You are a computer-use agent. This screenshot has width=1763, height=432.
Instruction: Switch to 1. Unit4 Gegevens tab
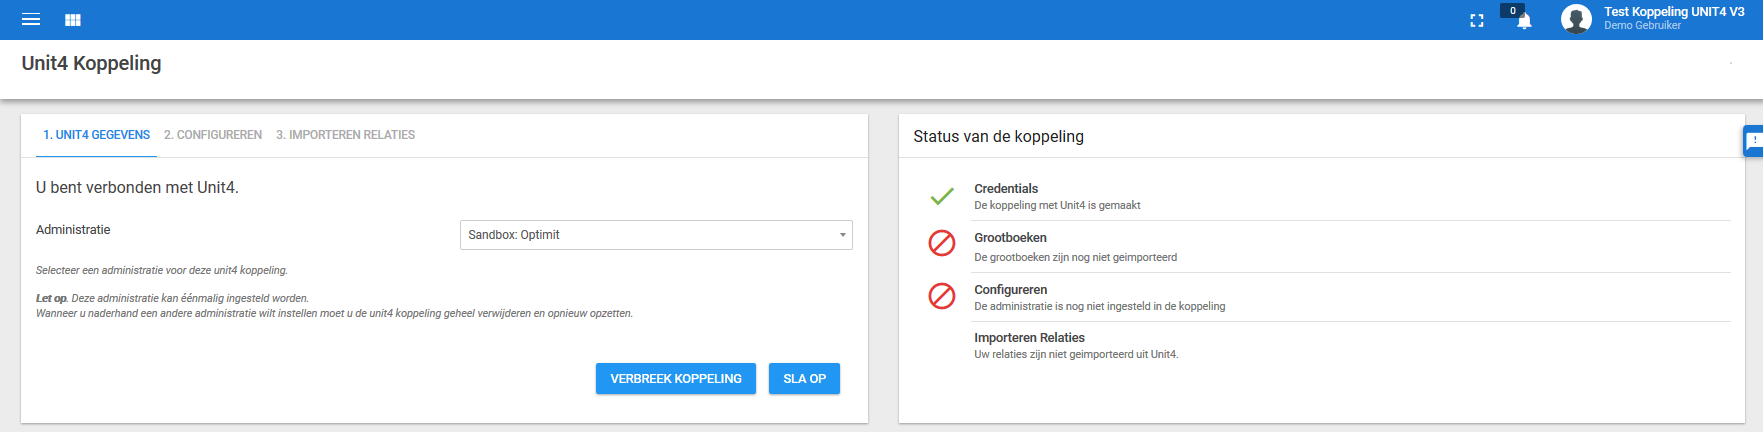tap(97, 135)
